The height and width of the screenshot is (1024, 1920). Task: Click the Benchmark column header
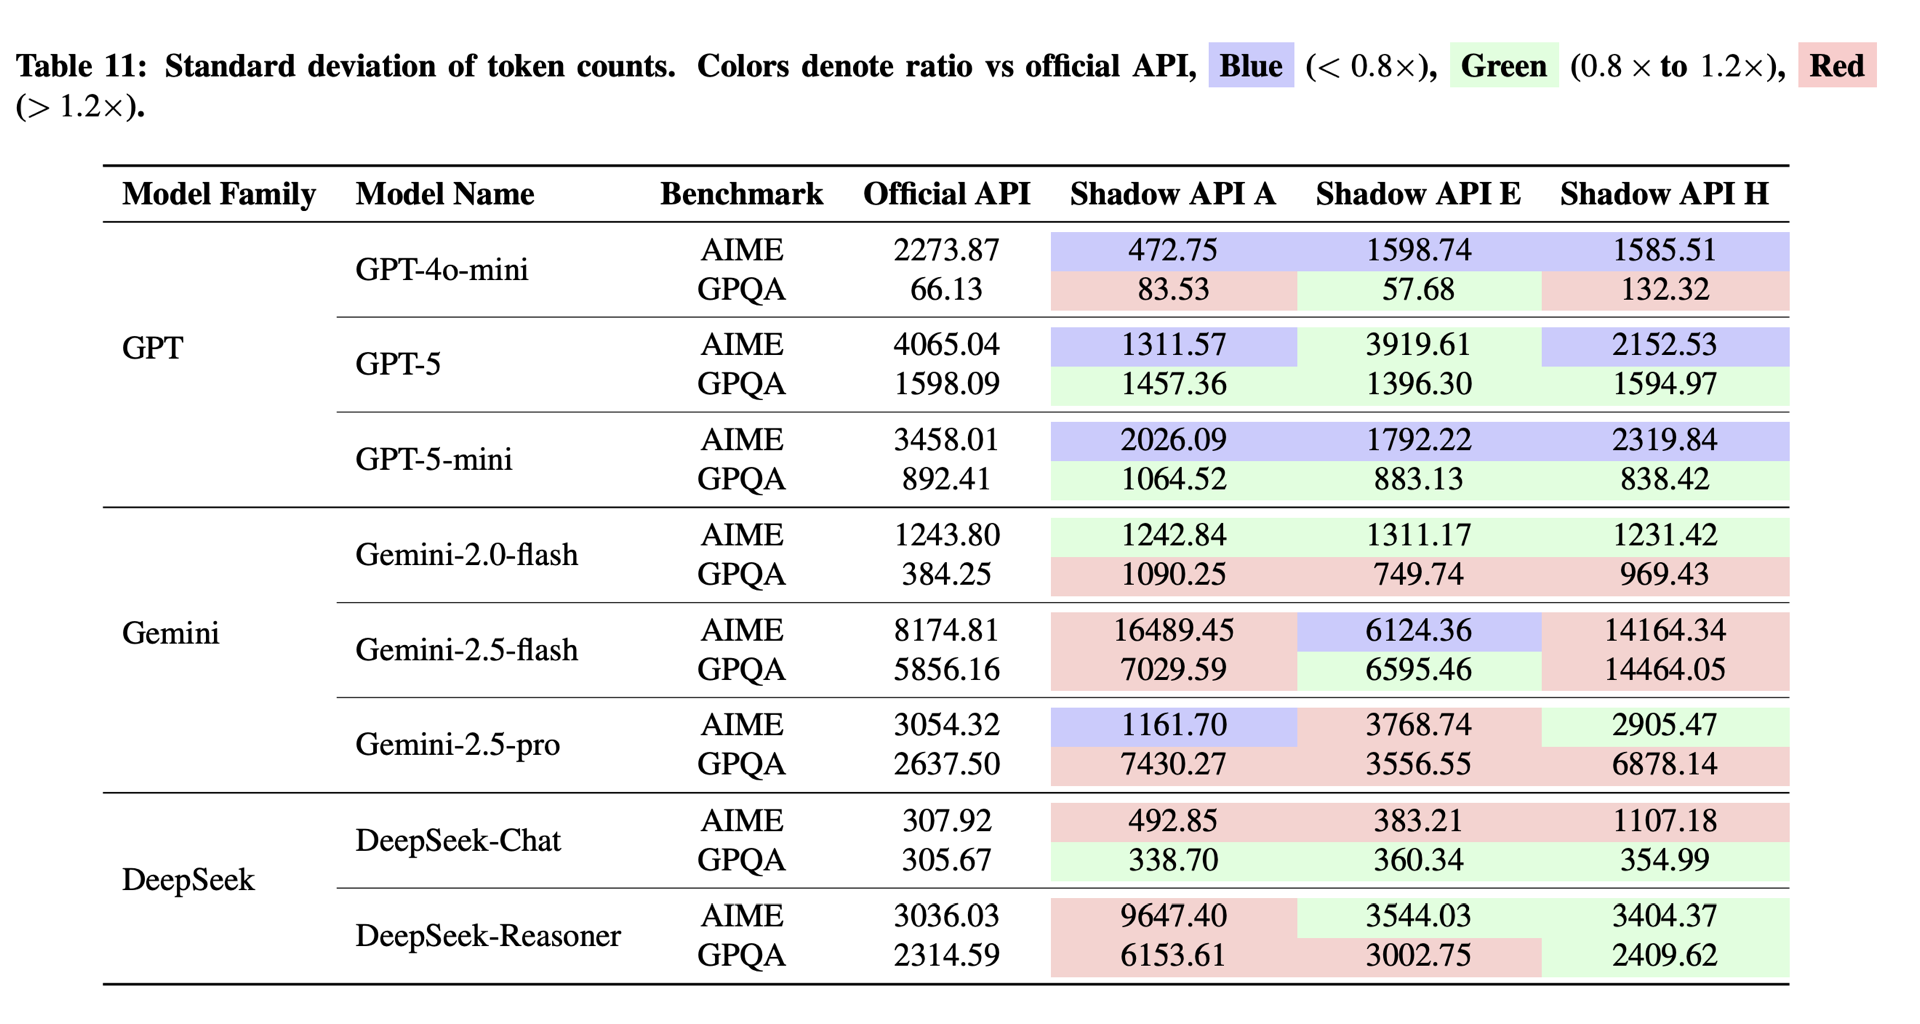[741, 194]
